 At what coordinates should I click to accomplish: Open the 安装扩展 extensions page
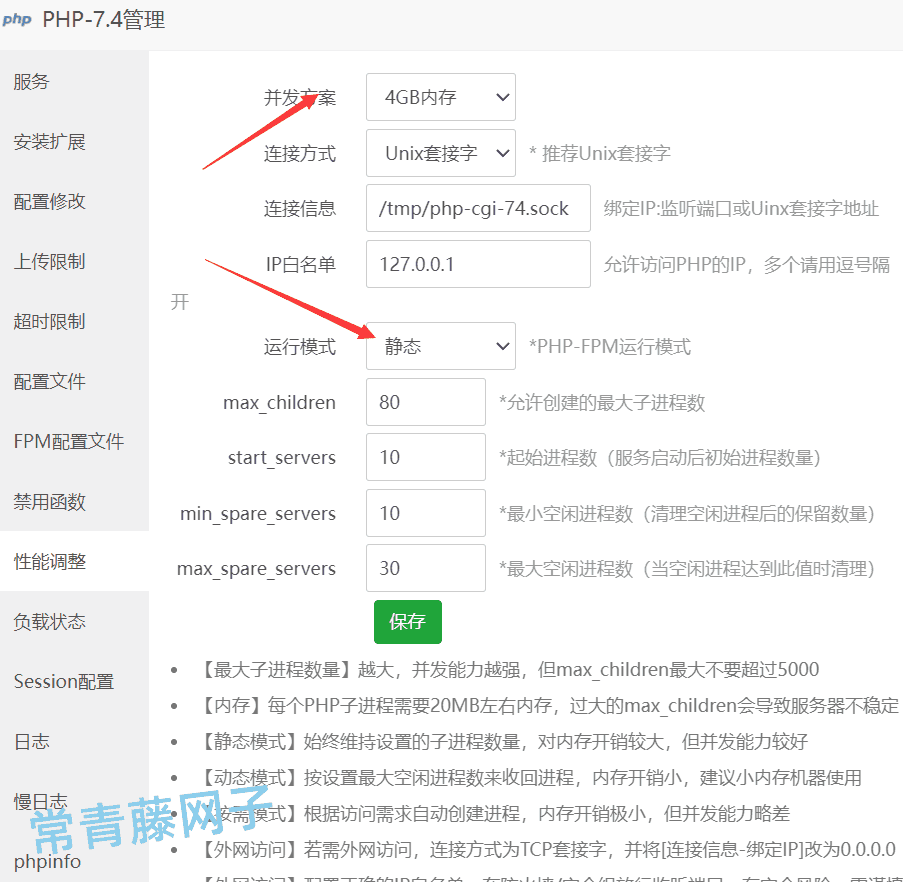tap(49, 141)
